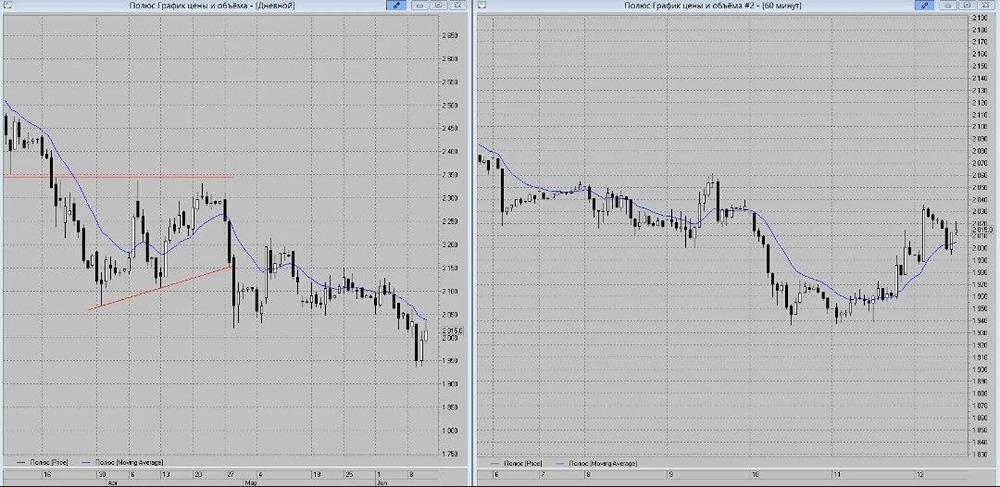Minimize the daily chart window
The image size is (1000, 487).
pyautogui.click(x=420, y=5)
